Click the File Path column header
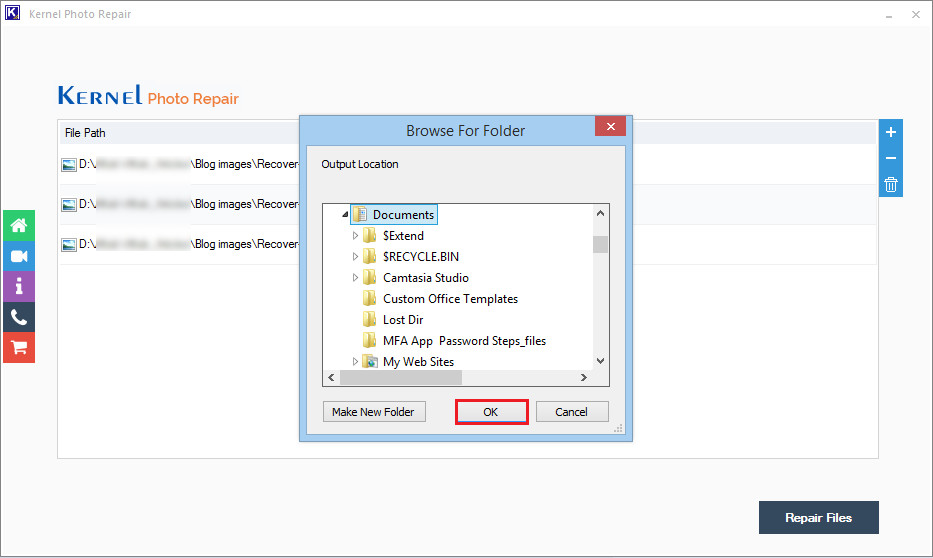Screen dimensions: 933x558 point(85,133)
